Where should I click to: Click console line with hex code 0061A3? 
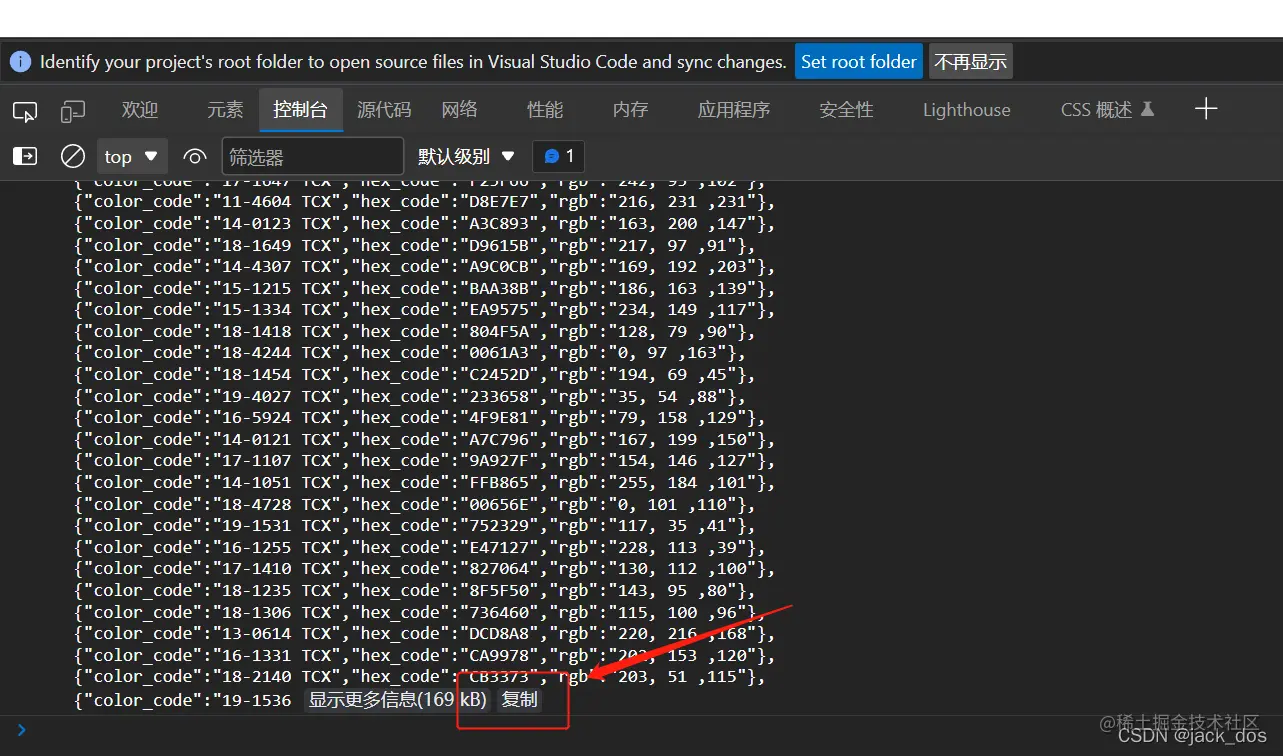click(410, 352)
